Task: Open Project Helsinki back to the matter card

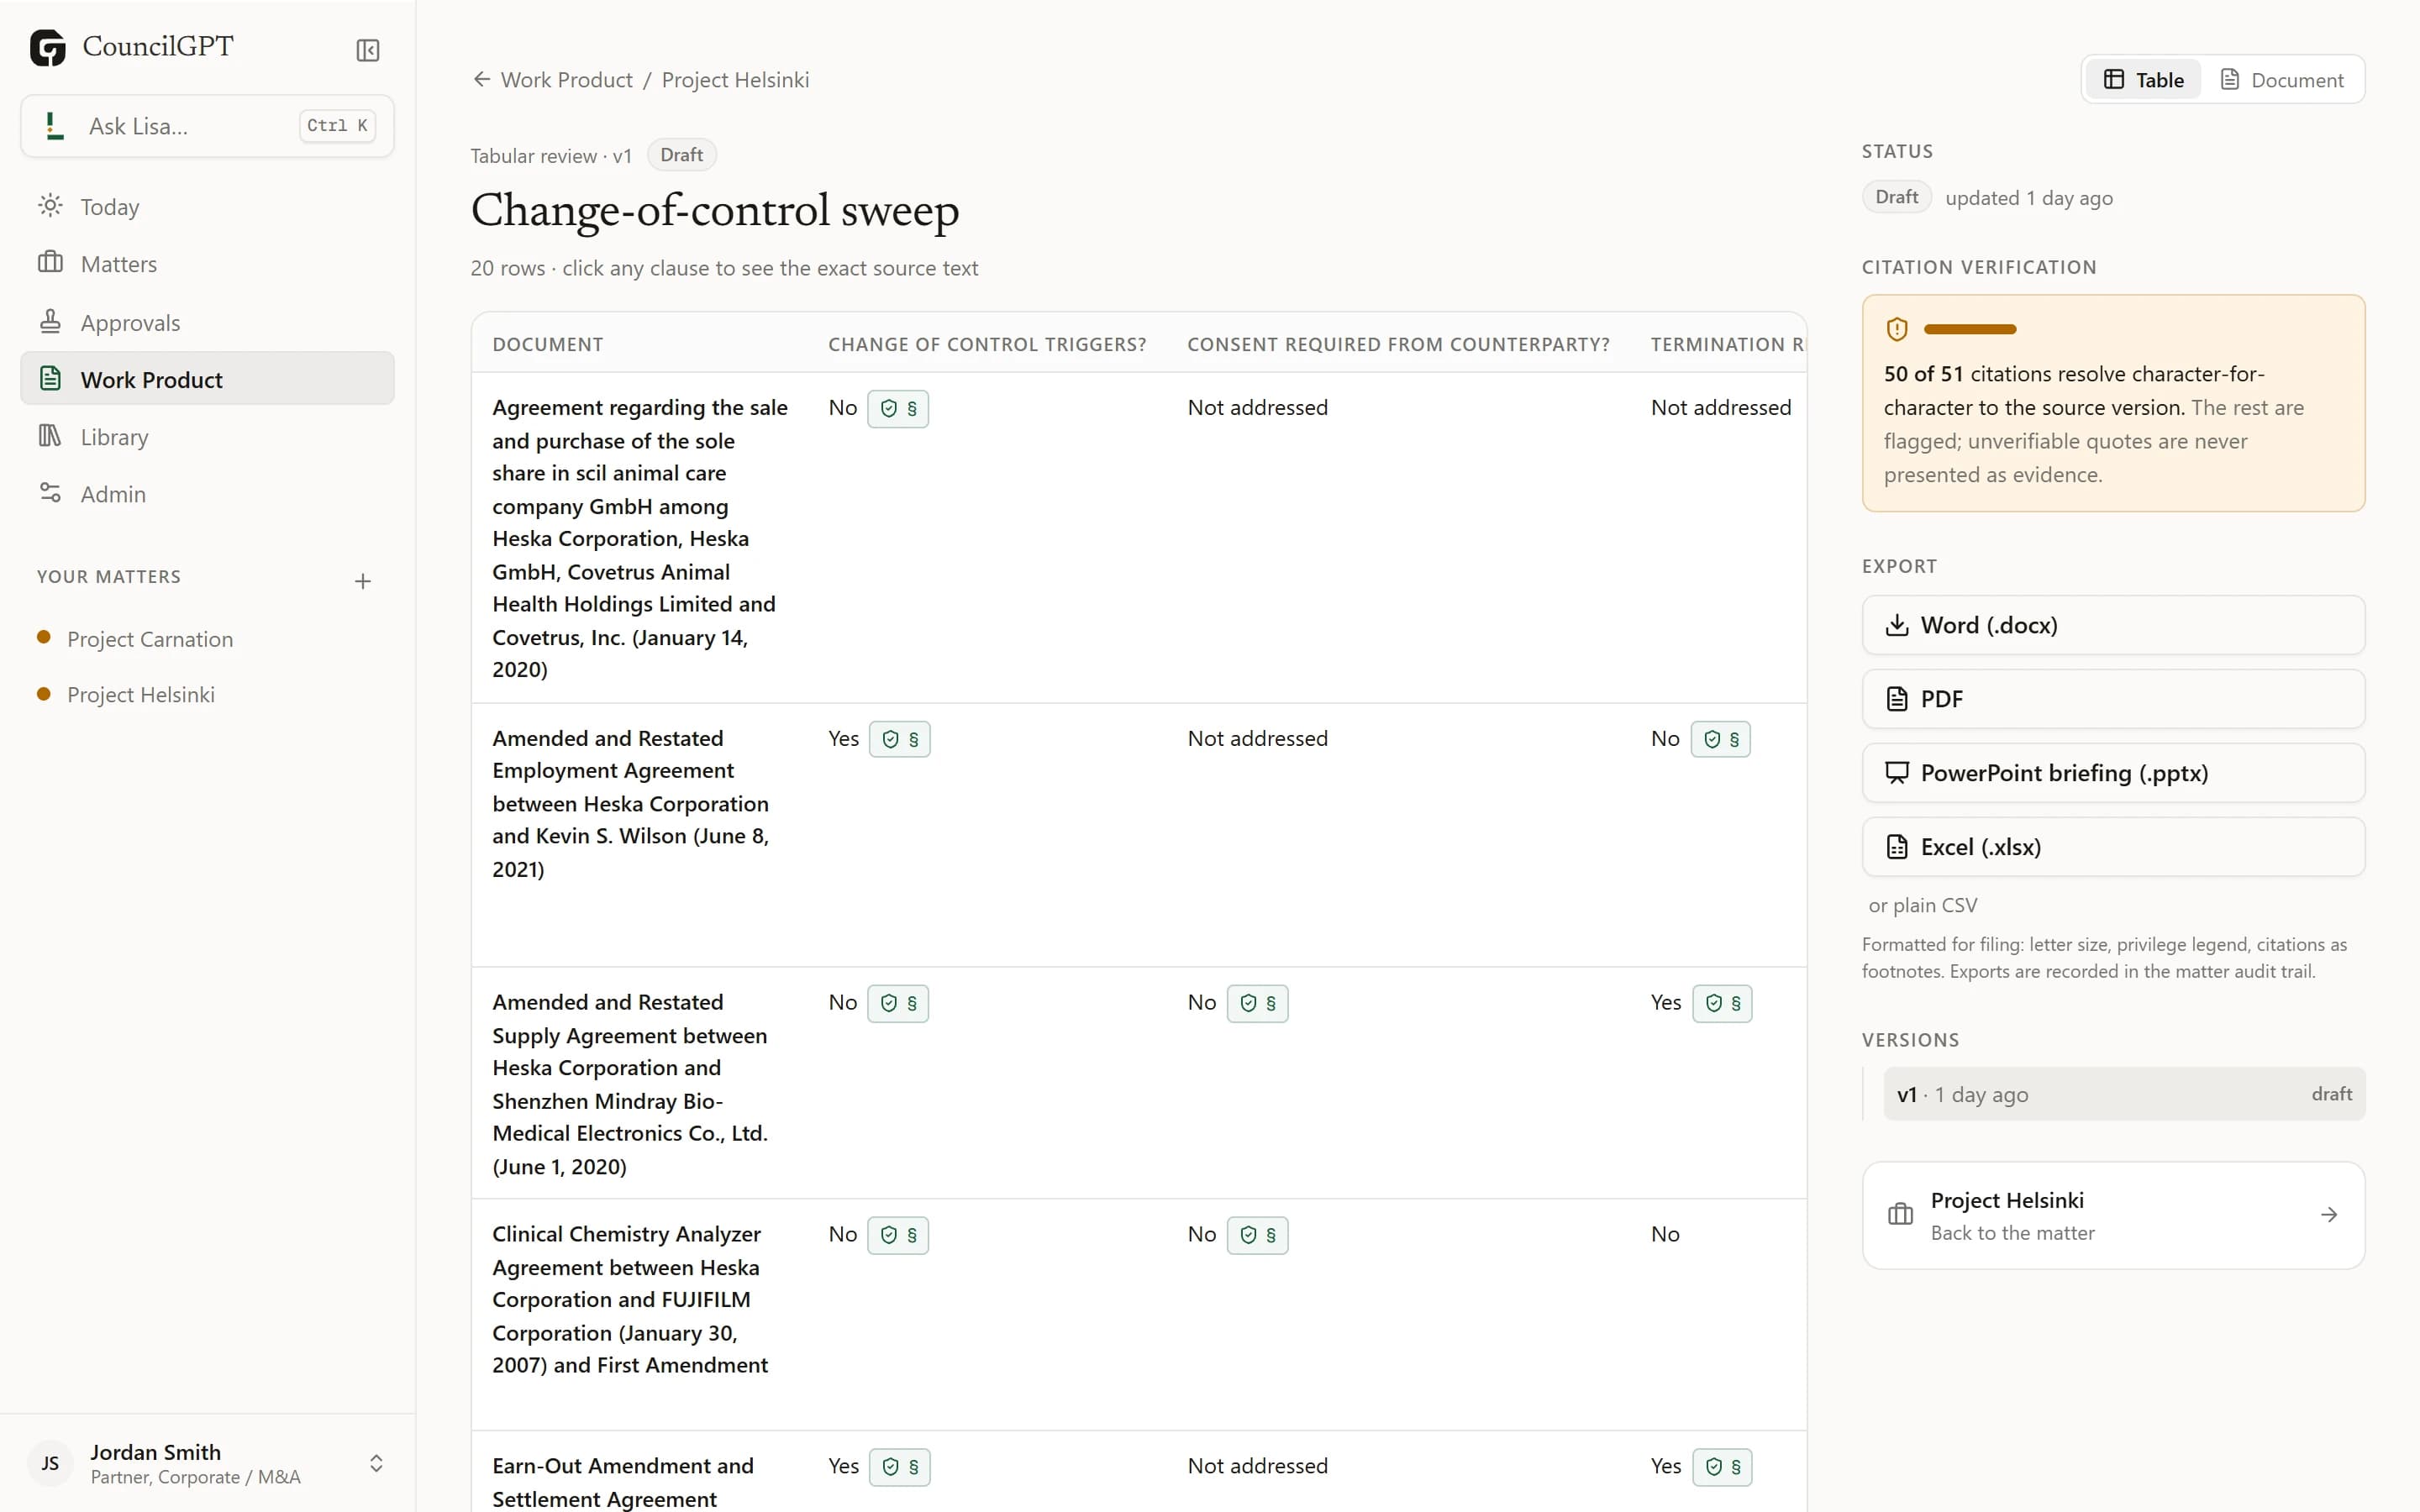Action: [2113, 1215]
